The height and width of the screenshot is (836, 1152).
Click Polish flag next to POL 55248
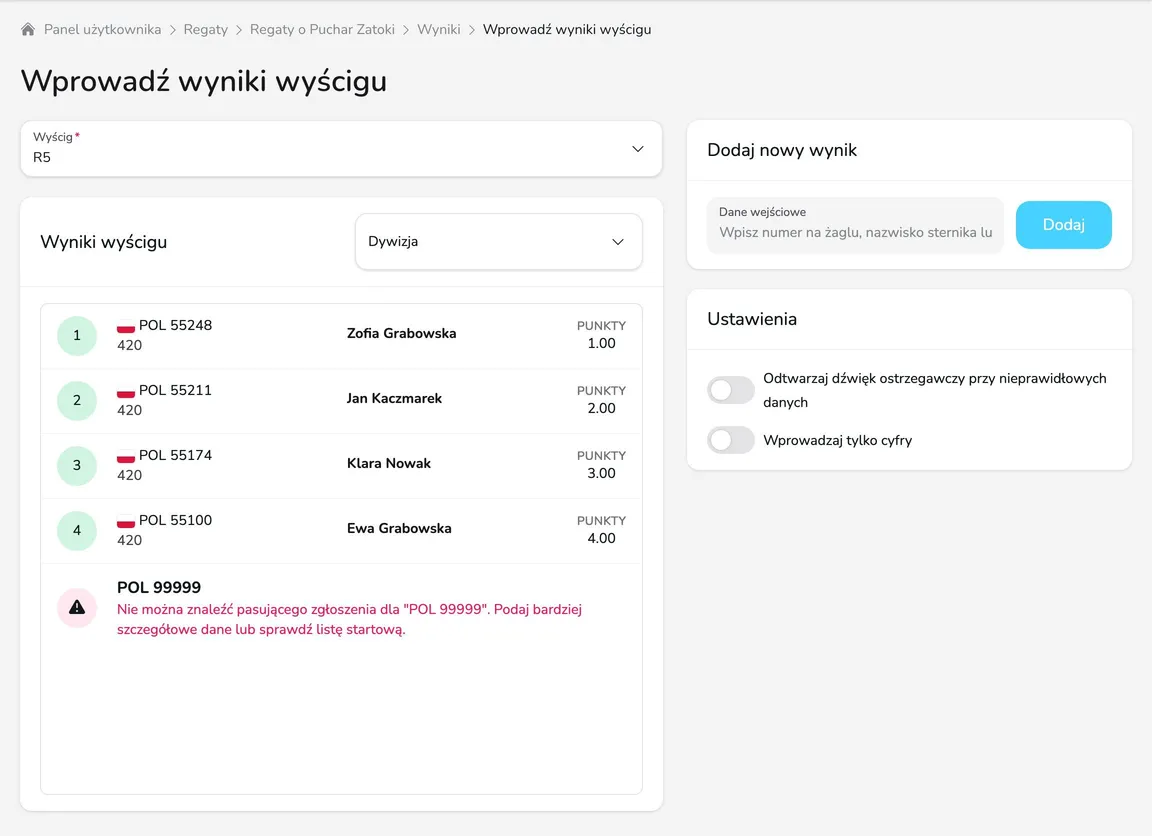tap(126, 326)
